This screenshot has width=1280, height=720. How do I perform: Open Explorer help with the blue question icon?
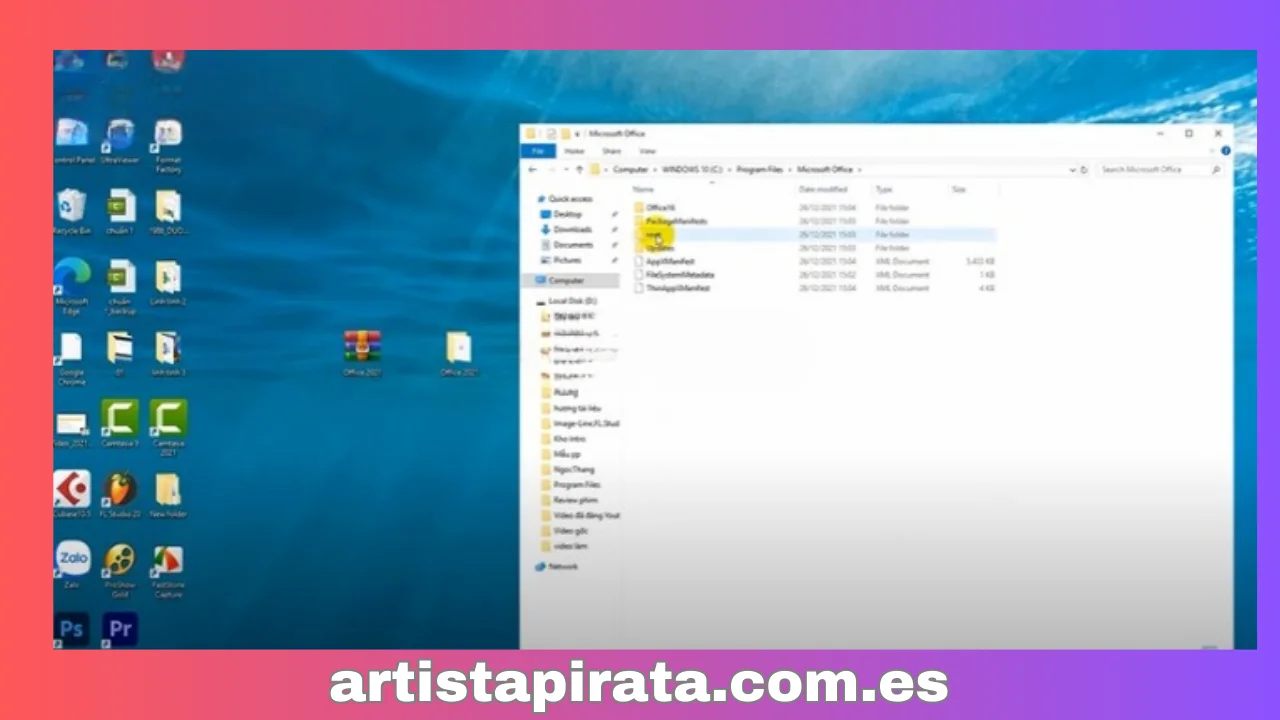pyautogui.click(x=1226, y=151)
